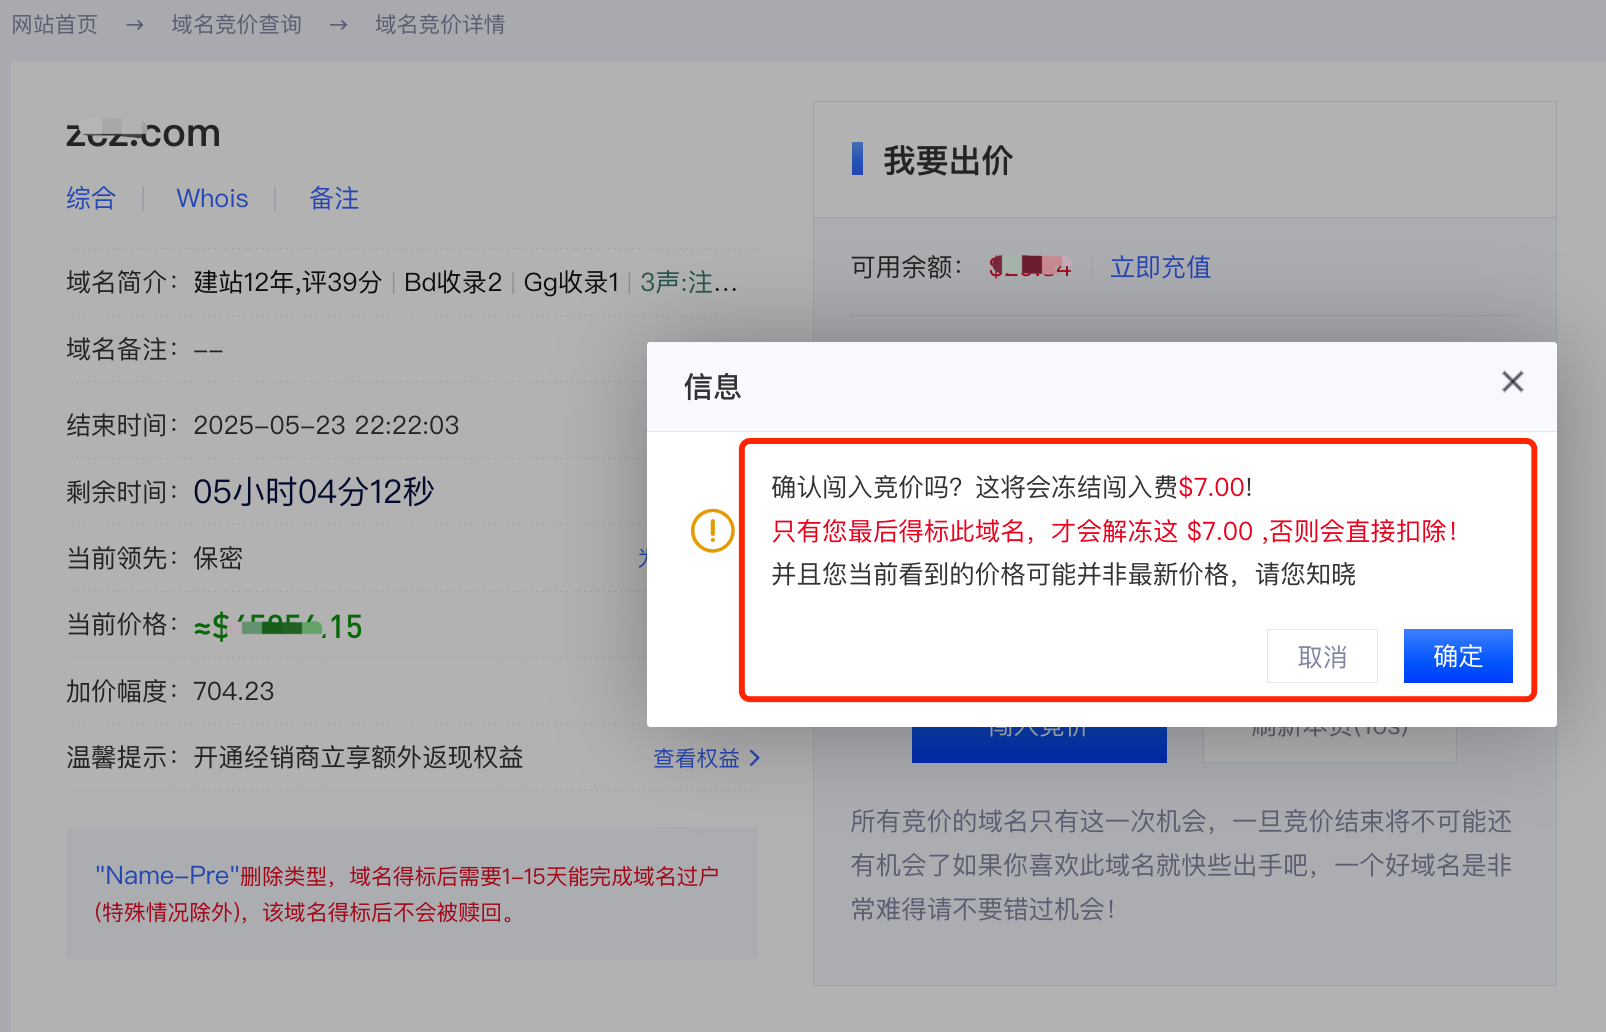This screenshot has width=1606, height=1032.
Task: Click 域名竞价详情 breadcrumb item
Action: pyautogui.click(x=440, y=24)
